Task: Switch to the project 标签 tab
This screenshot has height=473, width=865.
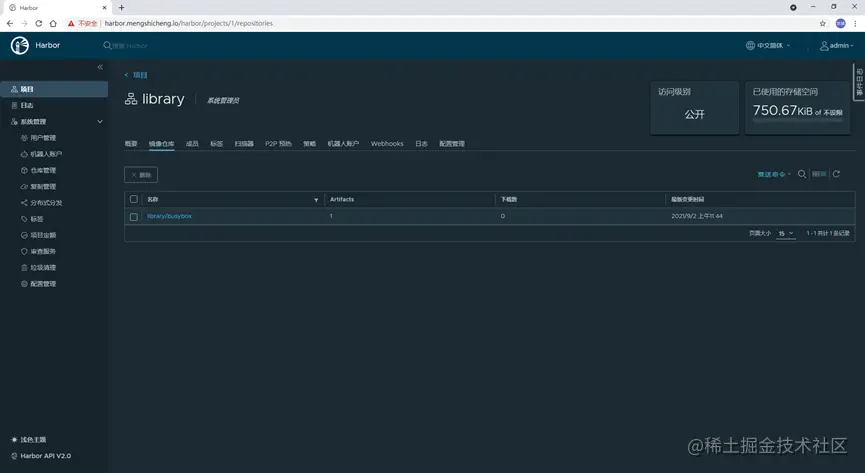Action: 216,144
